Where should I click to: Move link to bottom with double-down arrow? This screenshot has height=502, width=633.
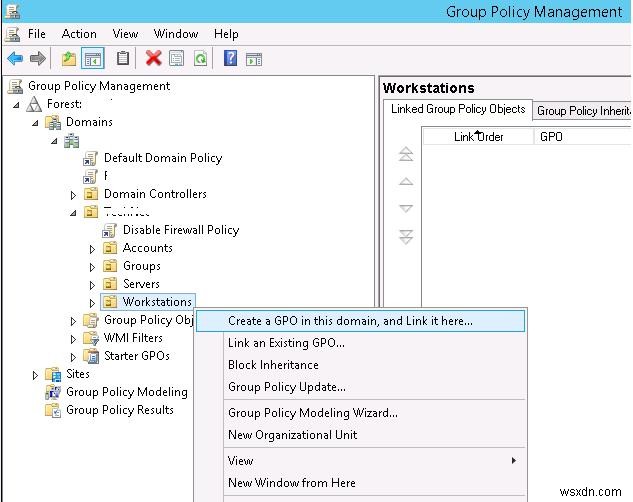pyautogui.click(x=406, y=237)
